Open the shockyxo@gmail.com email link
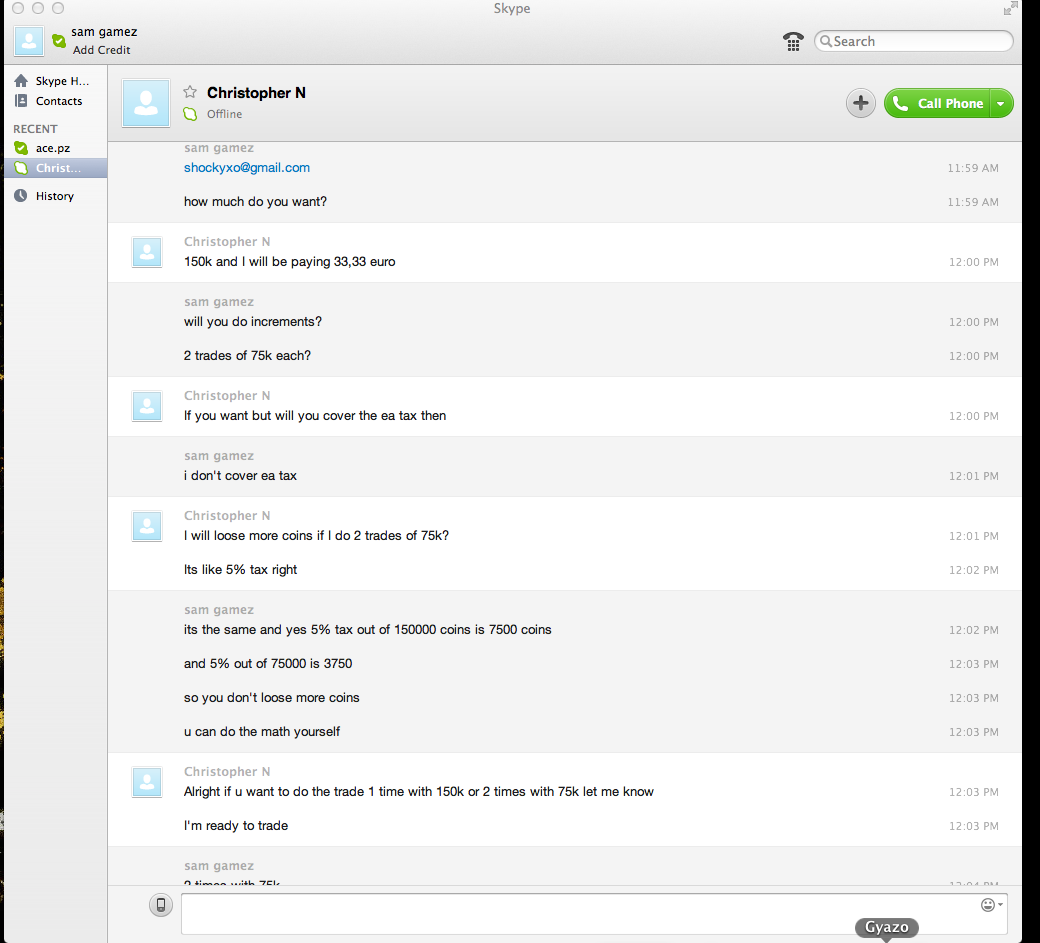1040x943 pixels. coord(247,168)
